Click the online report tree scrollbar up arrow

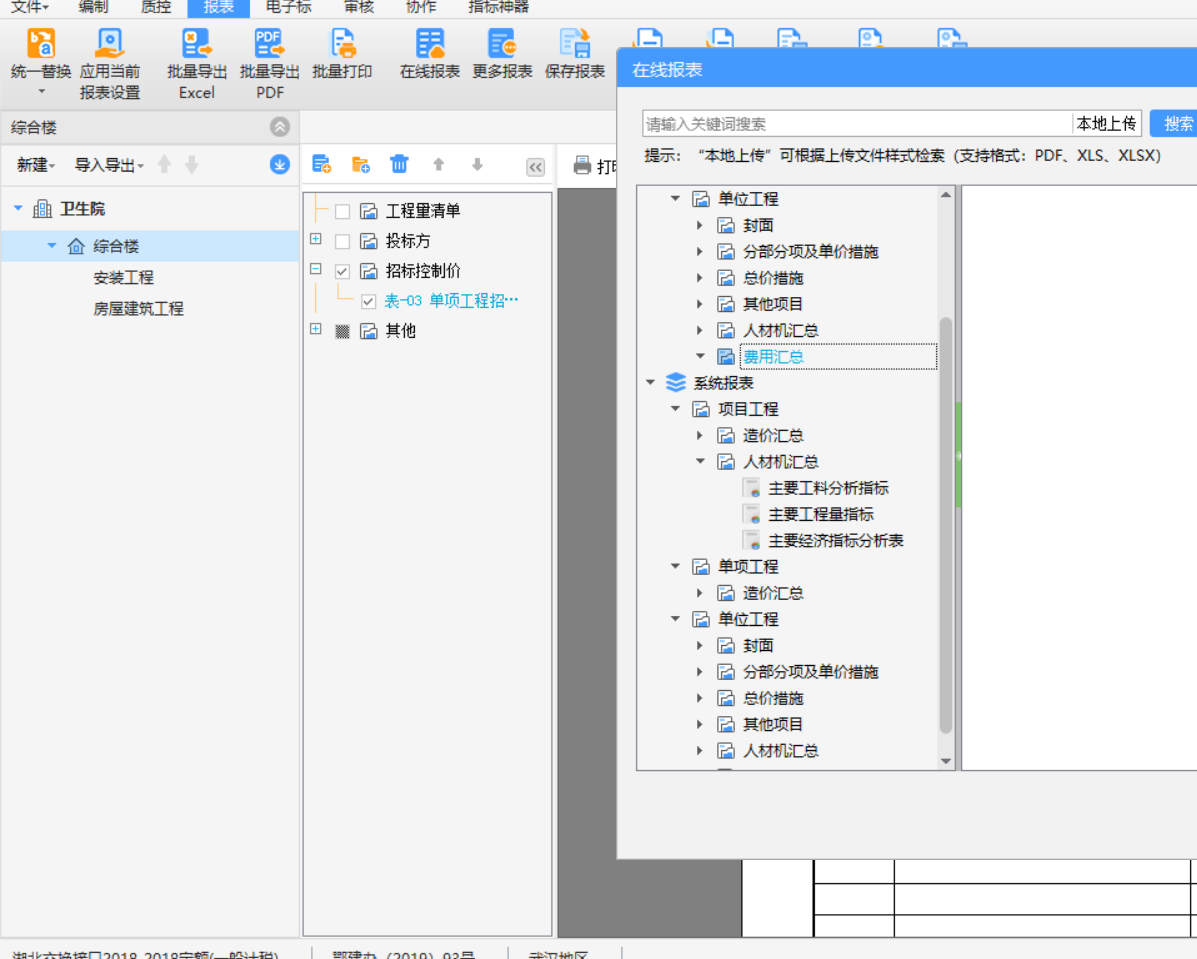coord(946,195)
